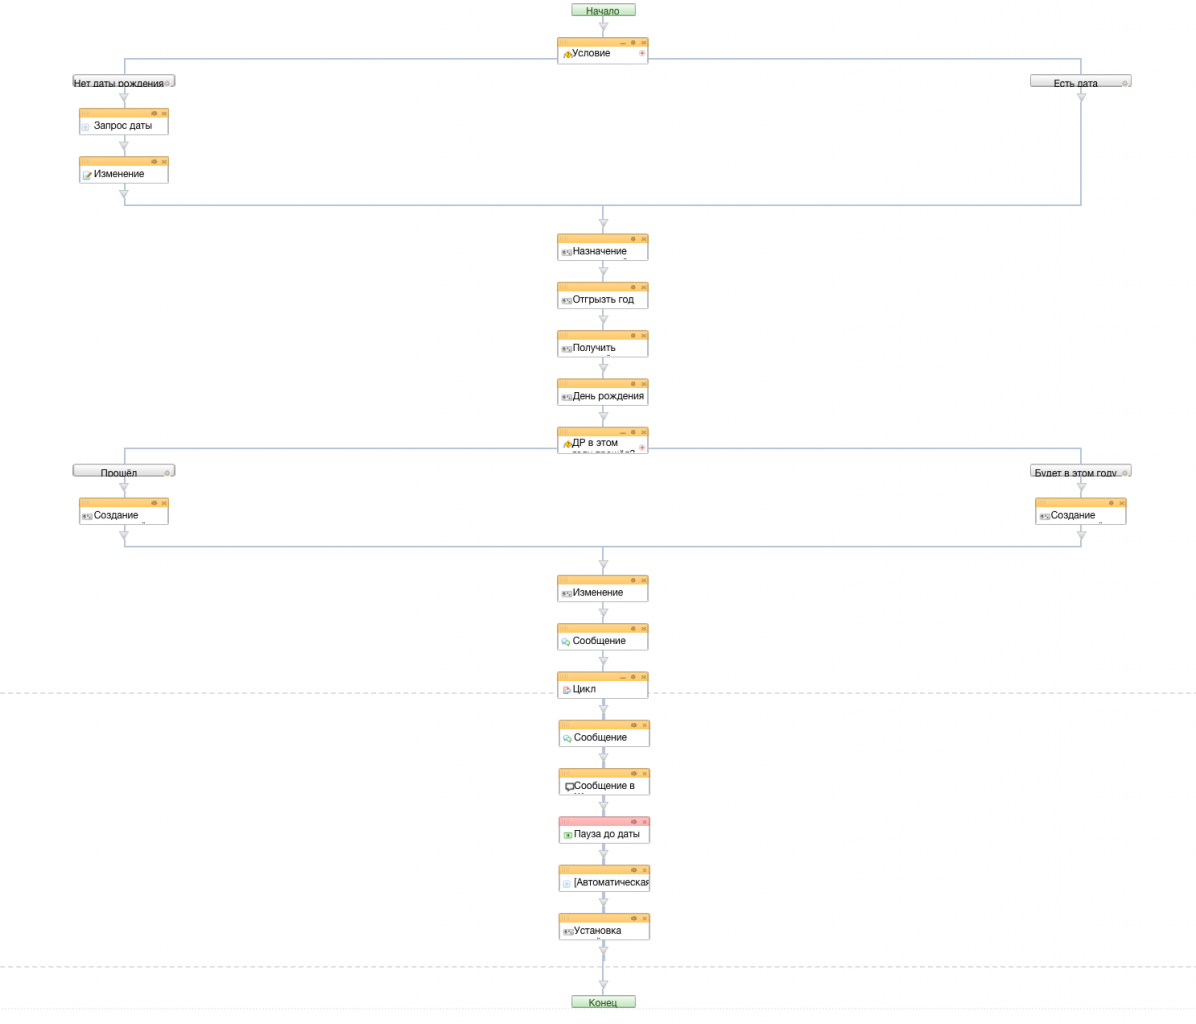Collapse the Цикл loop block
This screenshot has height=1024, width=1196.
click(x=622, y=677)
